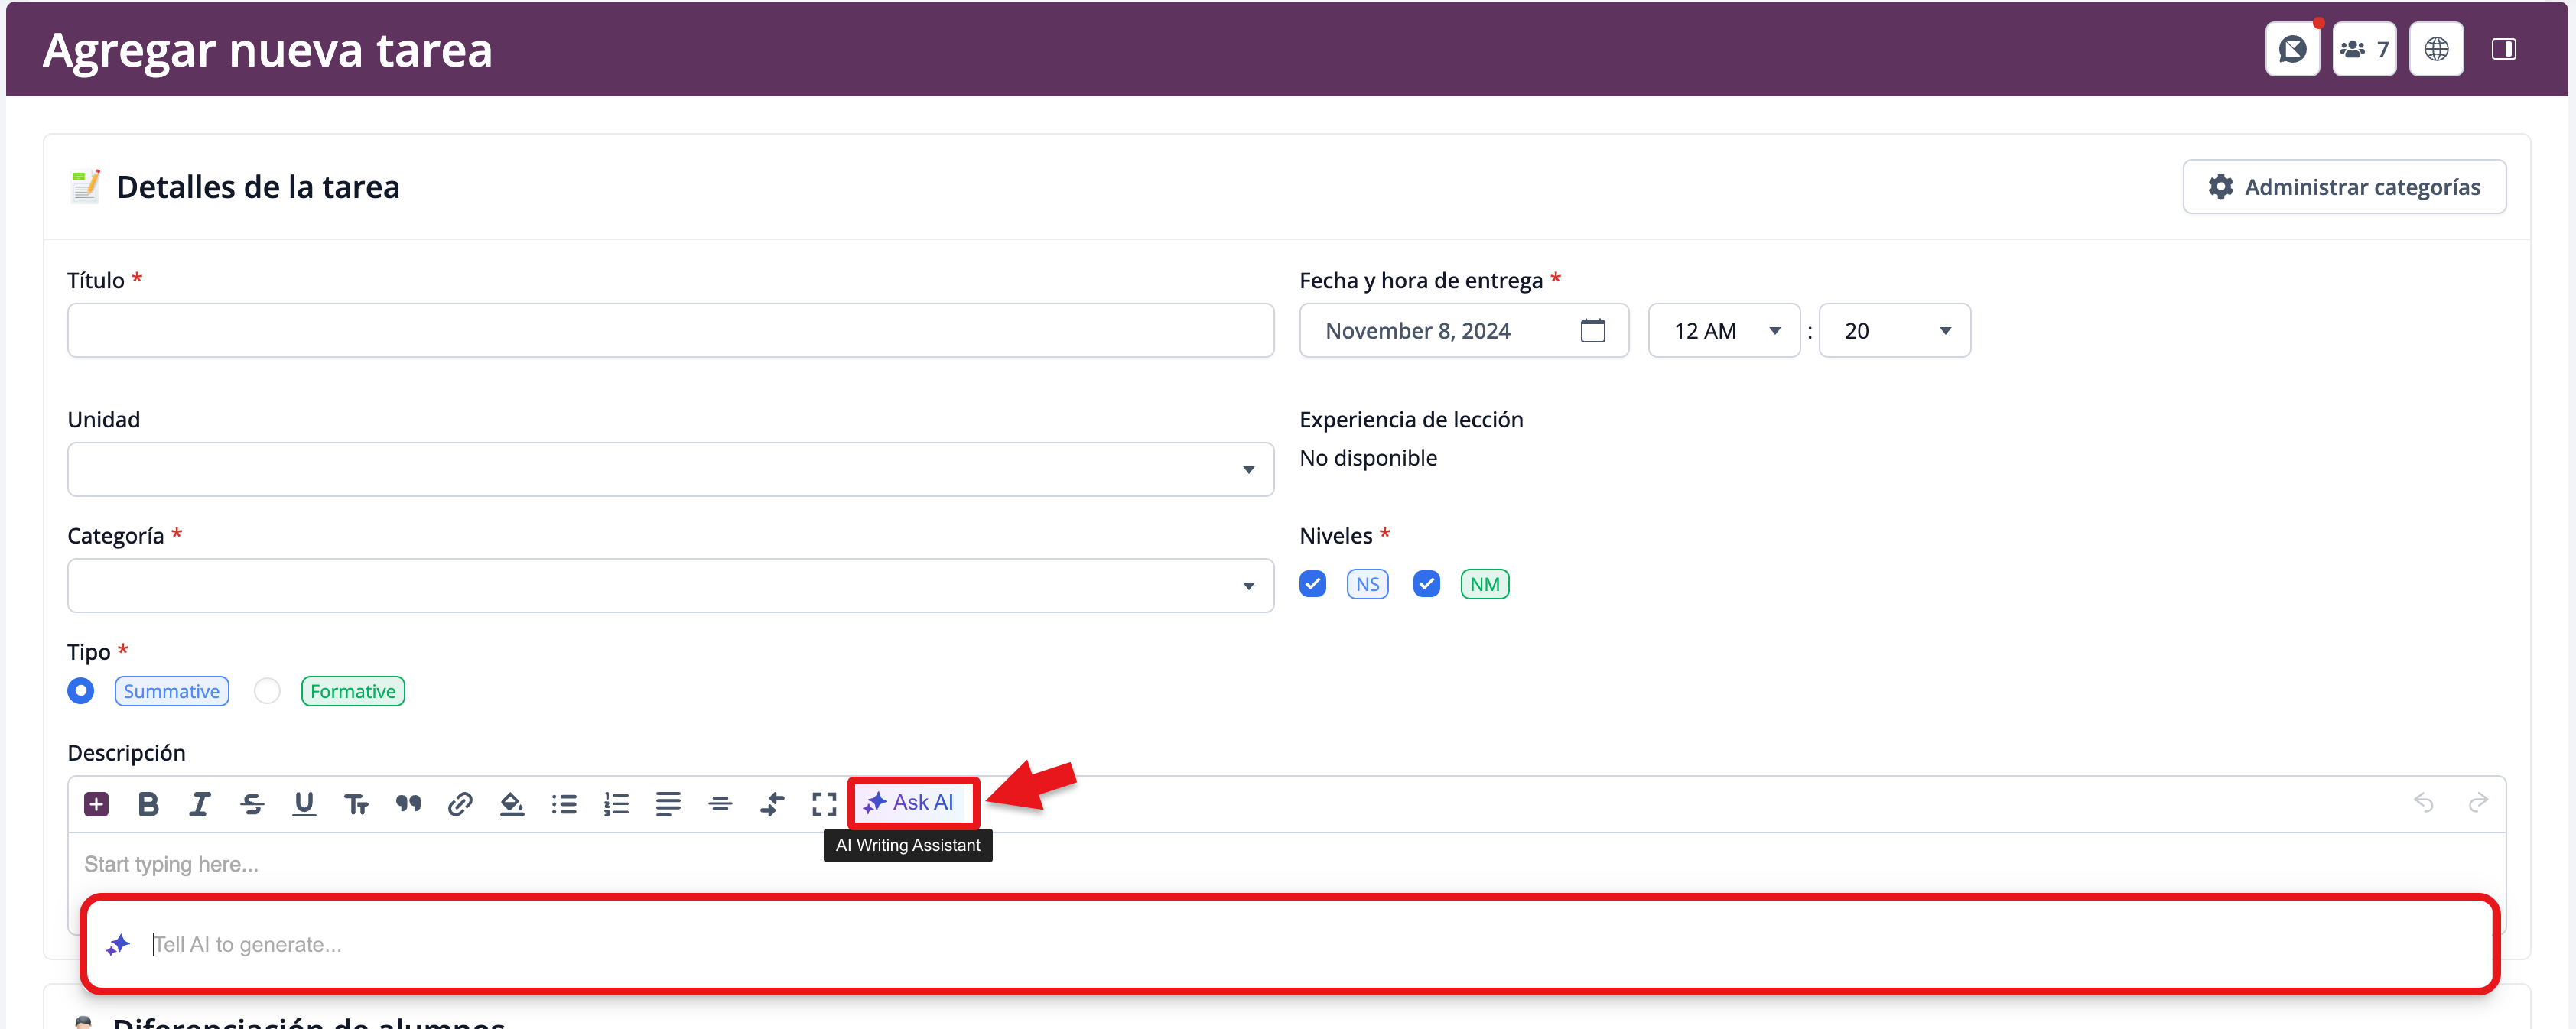Toggle bold formatting in description editor

(148, 803)
